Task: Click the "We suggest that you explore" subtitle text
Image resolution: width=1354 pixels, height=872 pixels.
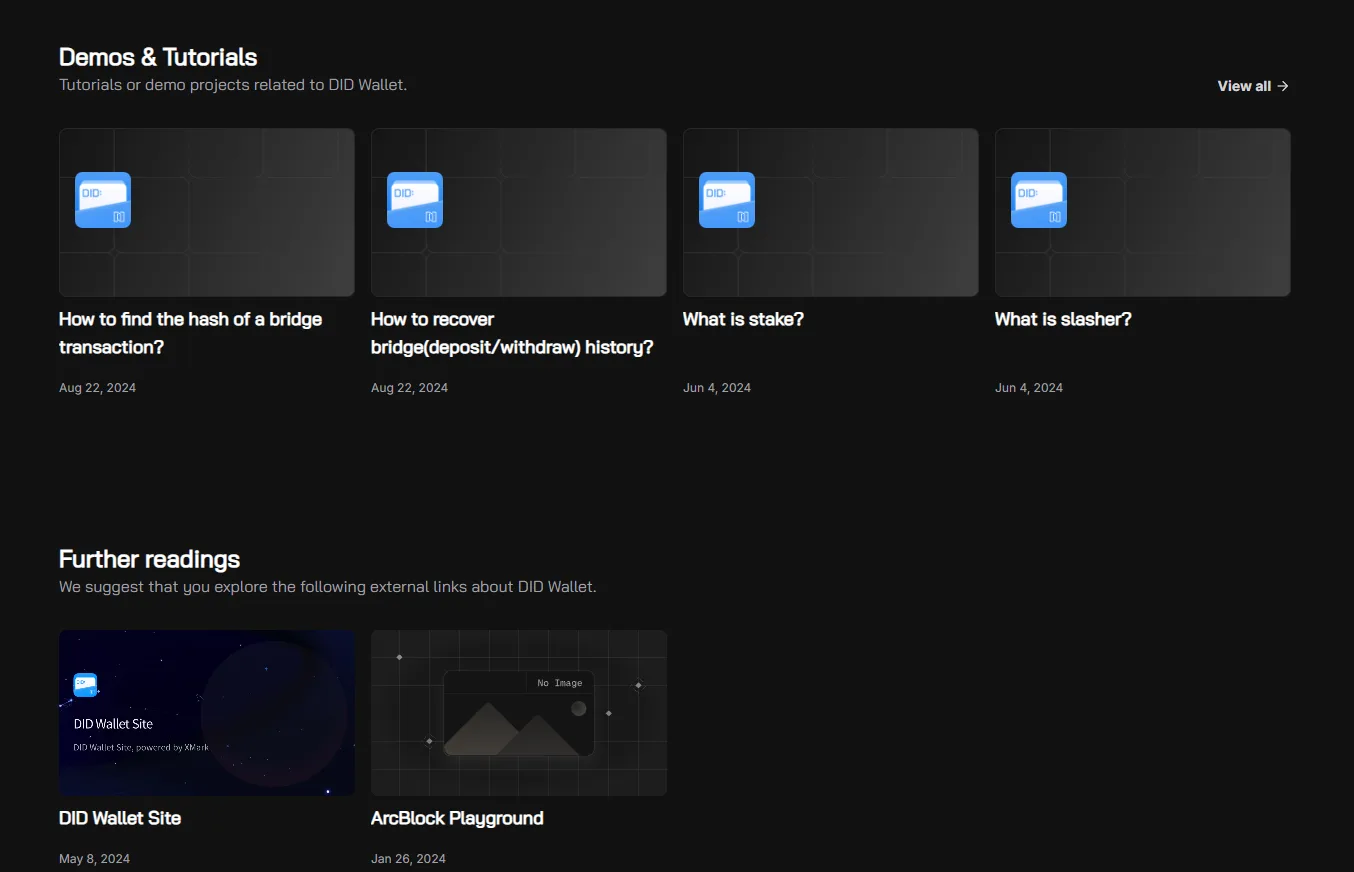Action: pos(328,587)
